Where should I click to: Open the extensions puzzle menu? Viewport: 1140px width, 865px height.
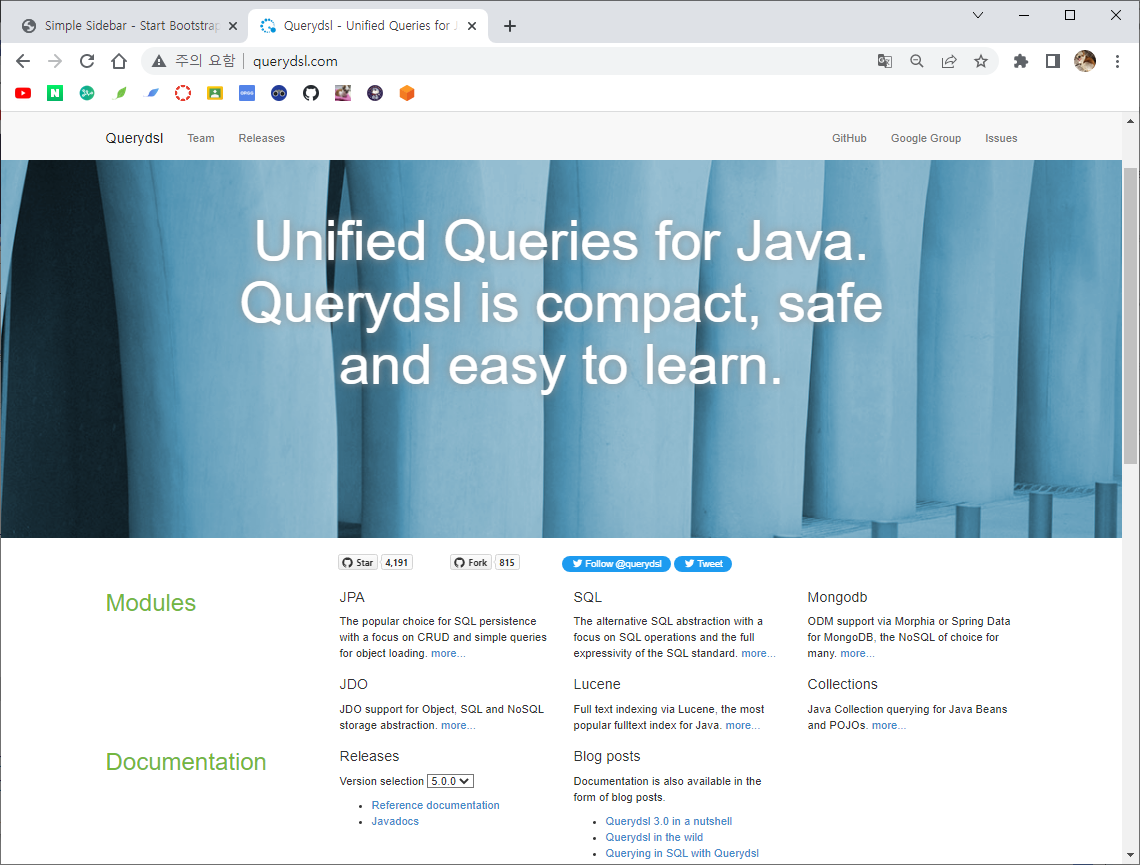click(x=1021, y=61)
